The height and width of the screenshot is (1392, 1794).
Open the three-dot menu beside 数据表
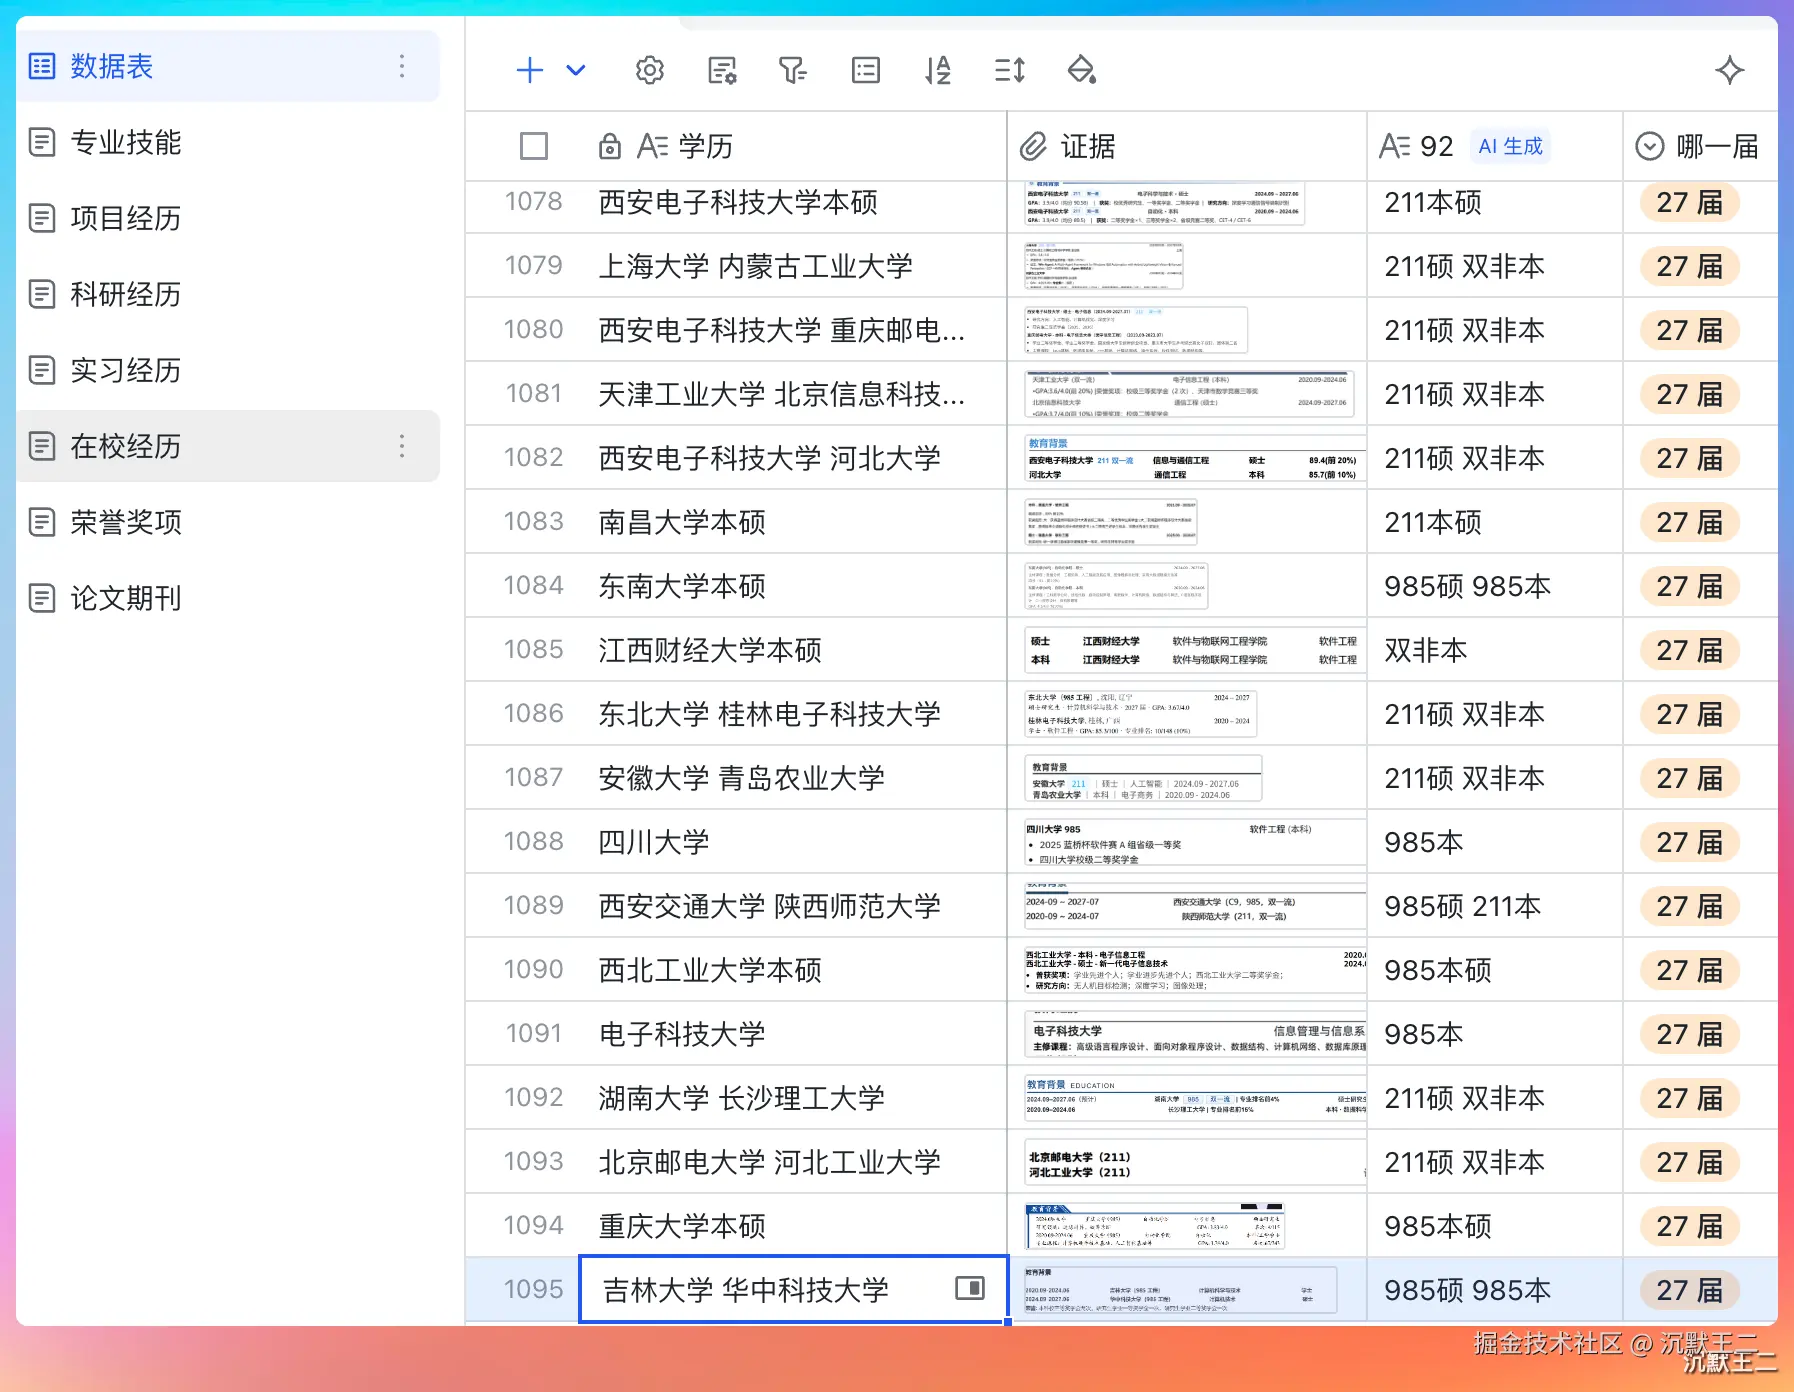(402, 66)
